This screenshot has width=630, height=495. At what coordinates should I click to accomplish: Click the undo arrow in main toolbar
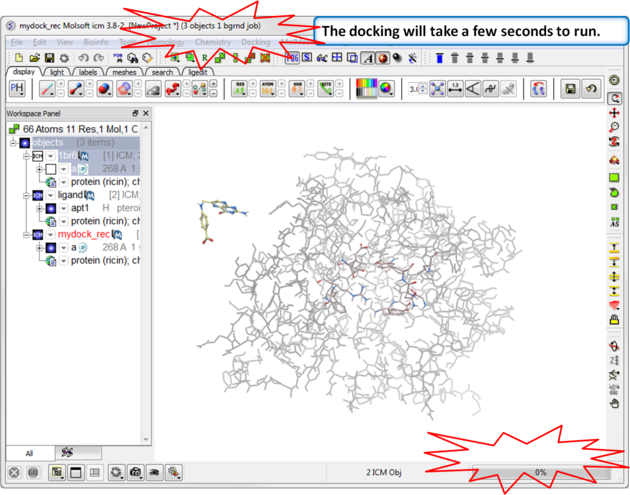tap(83, 58)
